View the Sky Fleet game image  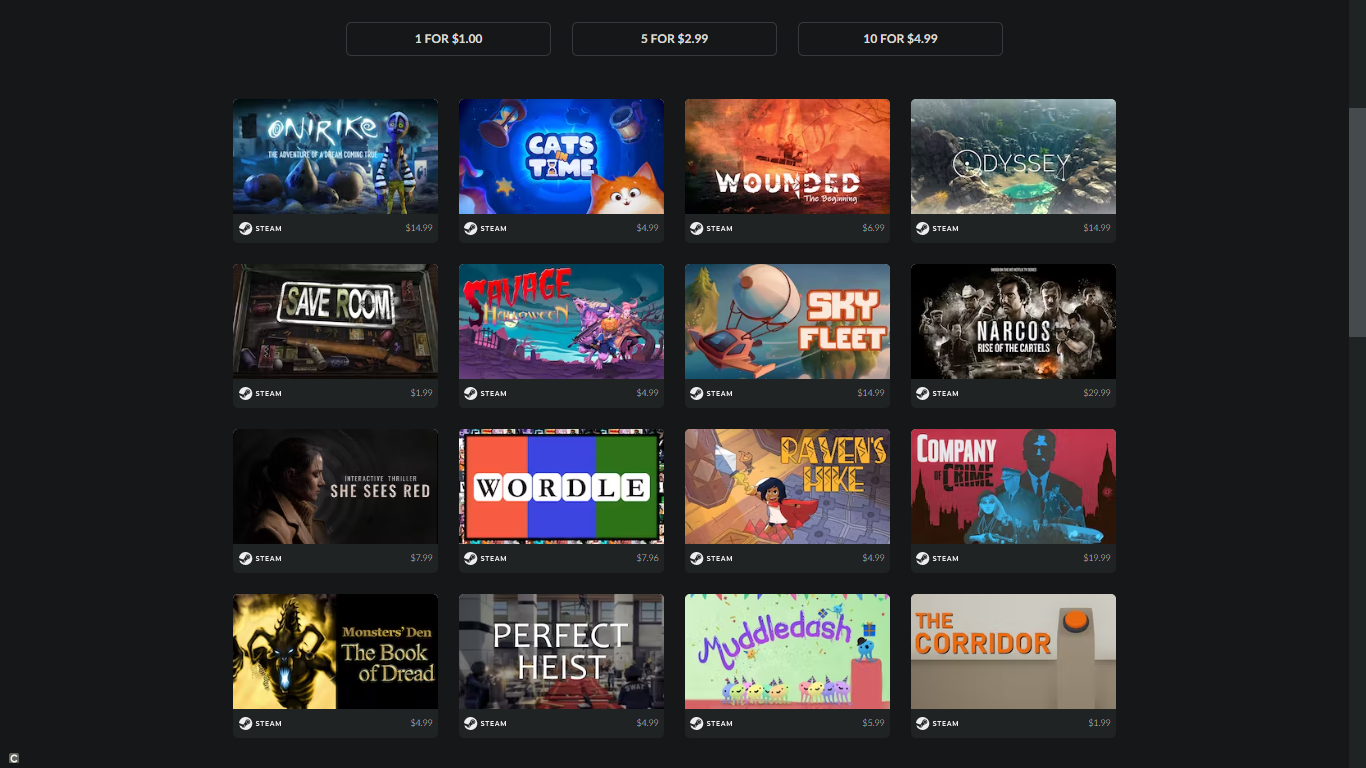pyautogui.click(x=787, y=321)
